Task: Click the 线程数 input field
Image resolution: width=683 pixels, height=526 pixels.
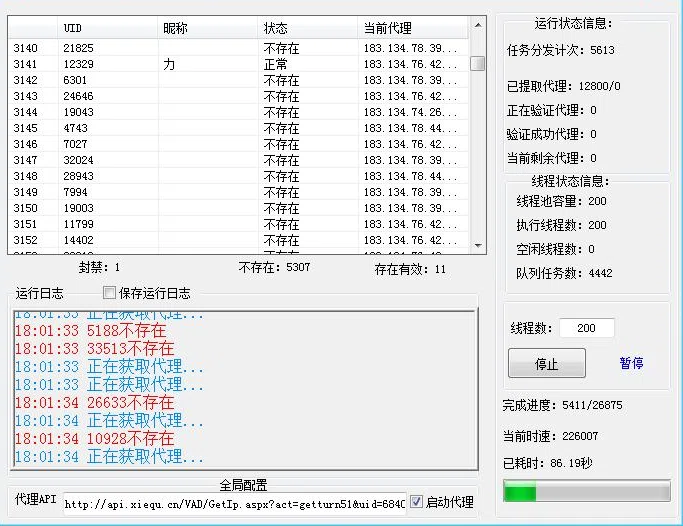Action: click(586, 328)
